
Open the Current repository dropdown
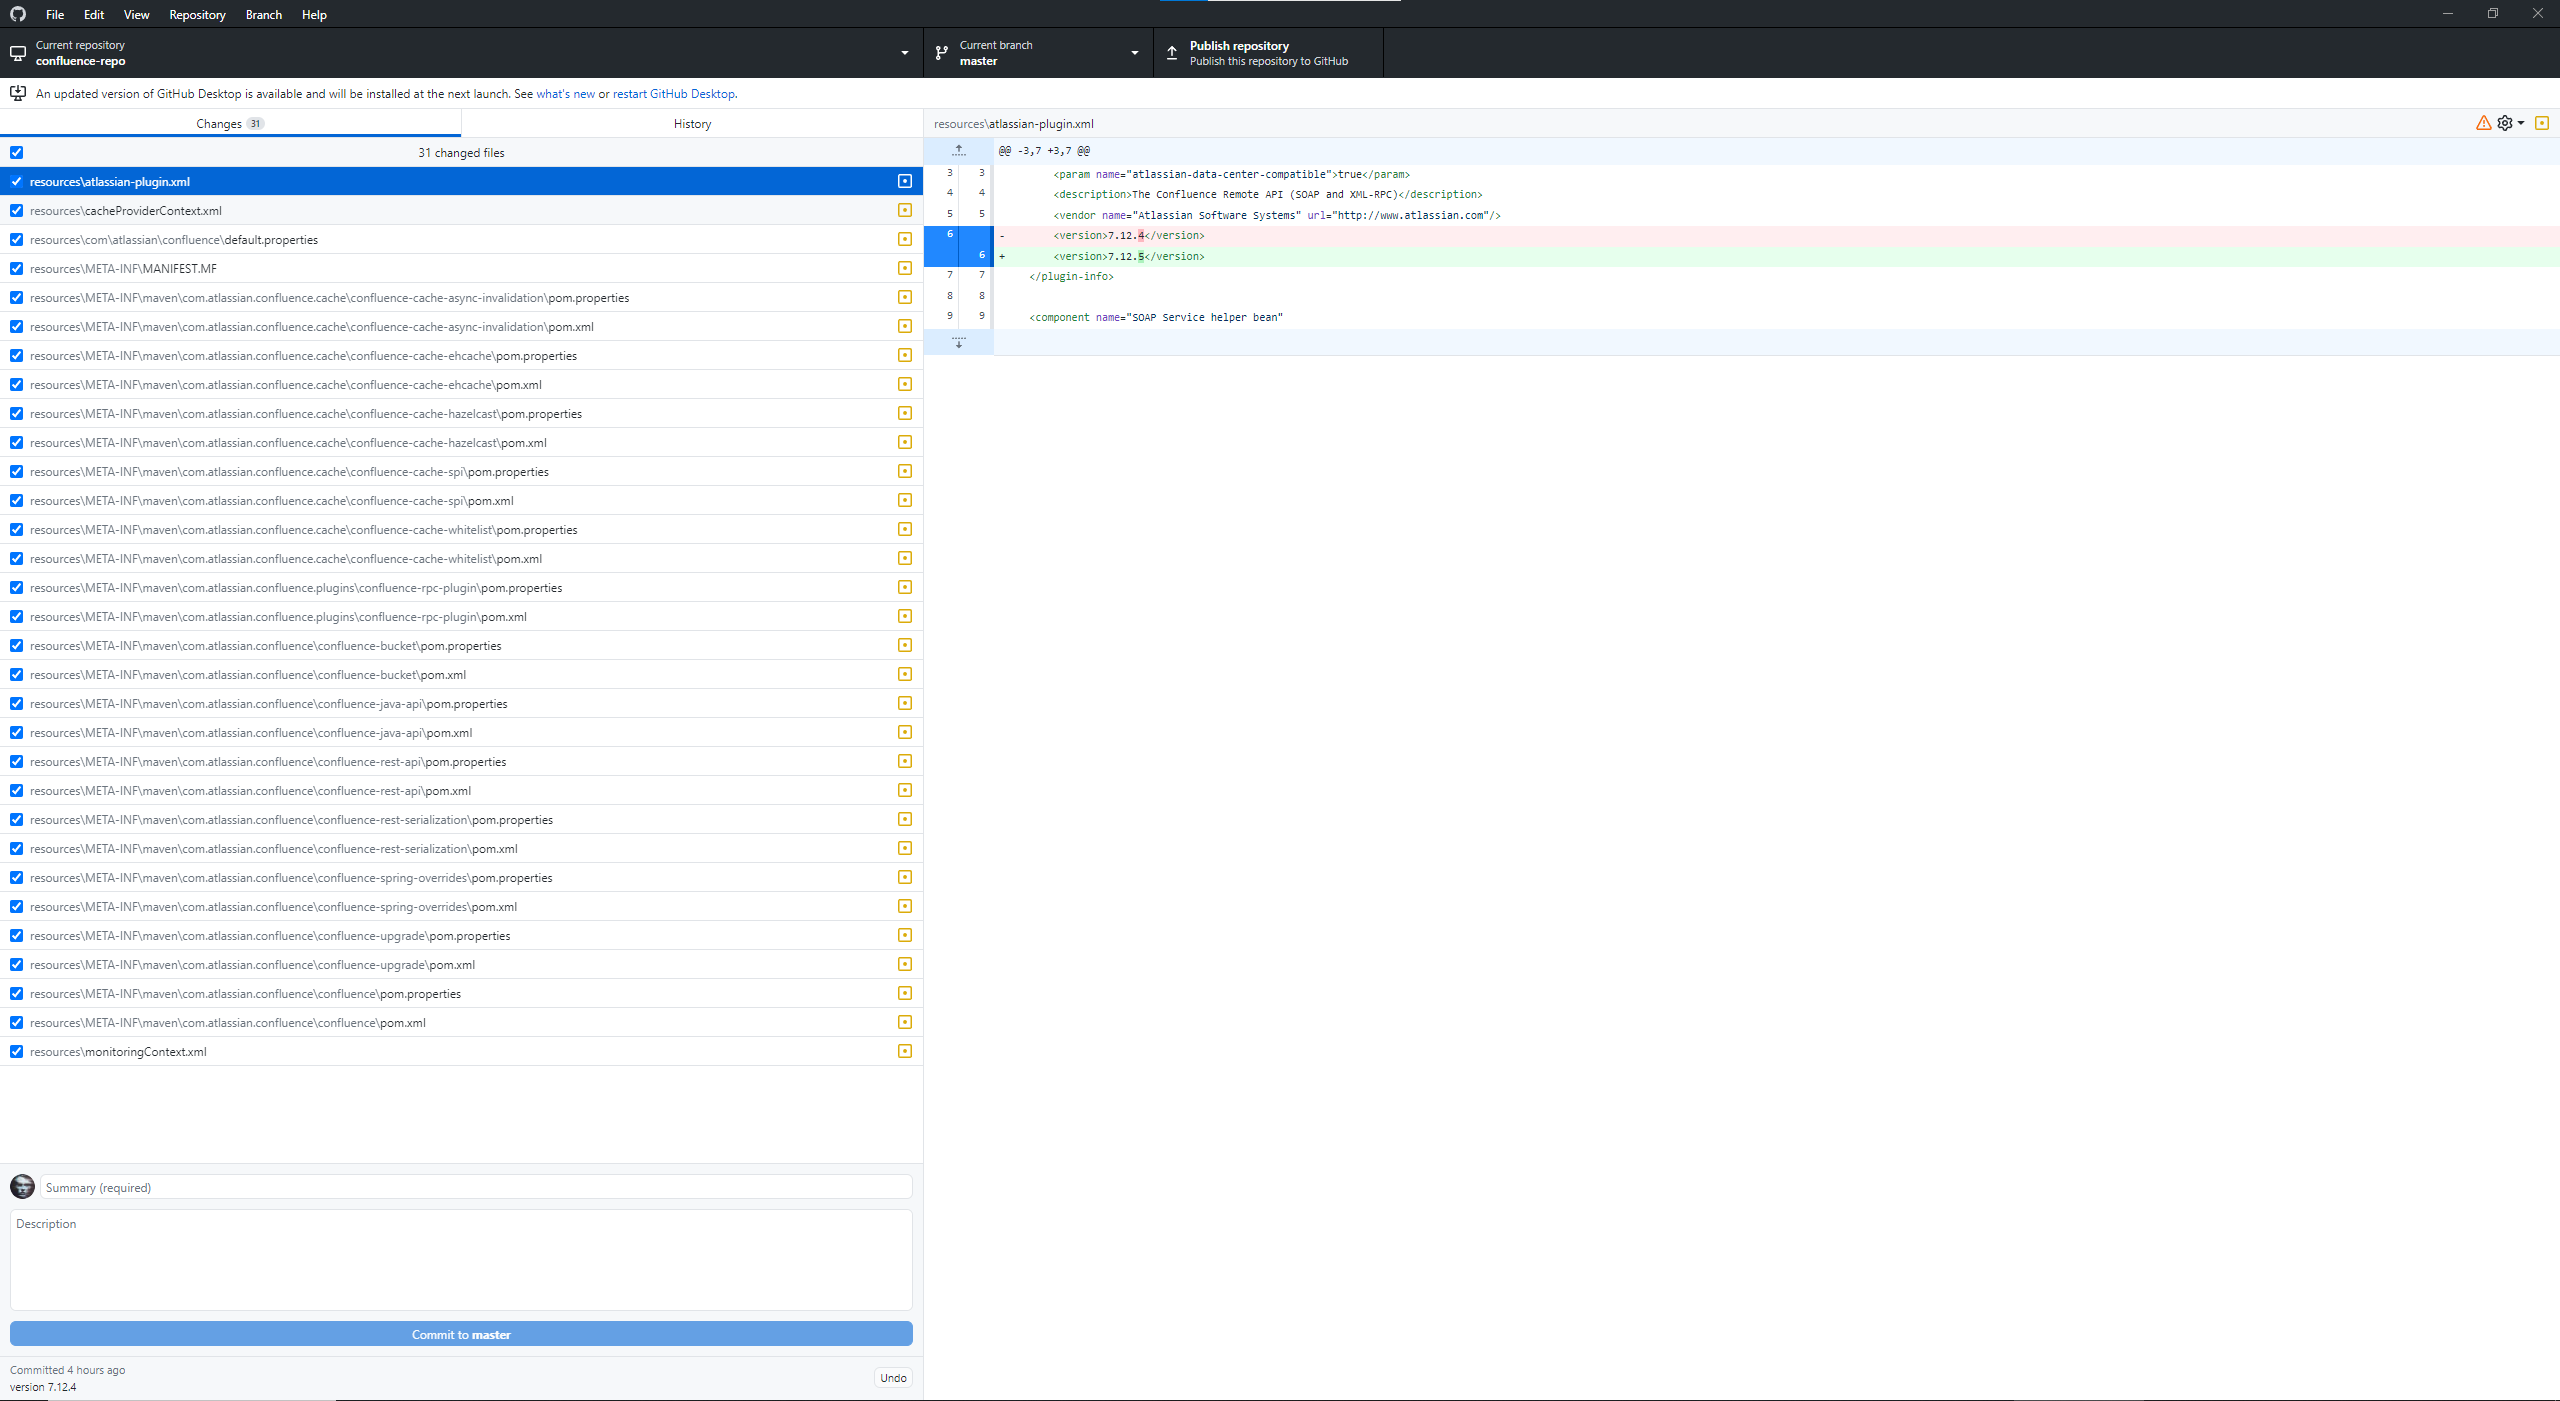(x=461, y=53)
